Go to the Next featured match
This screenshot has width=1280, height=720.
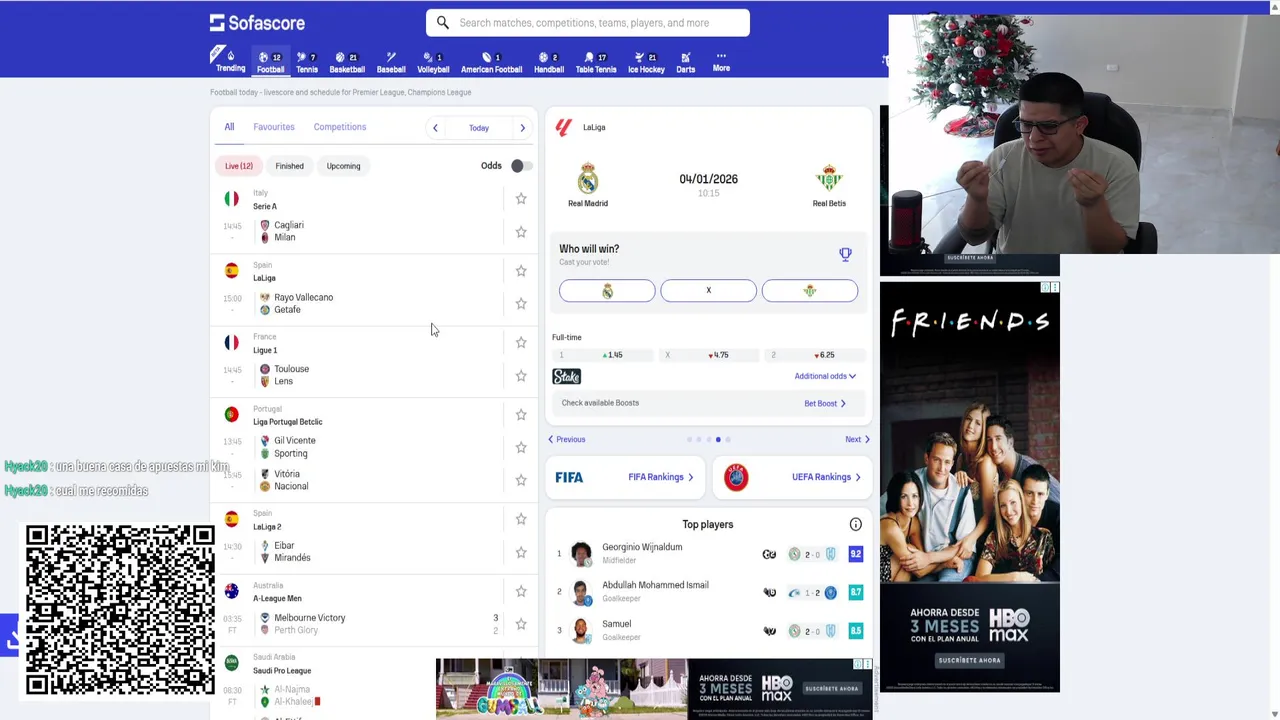click(857, 439)
